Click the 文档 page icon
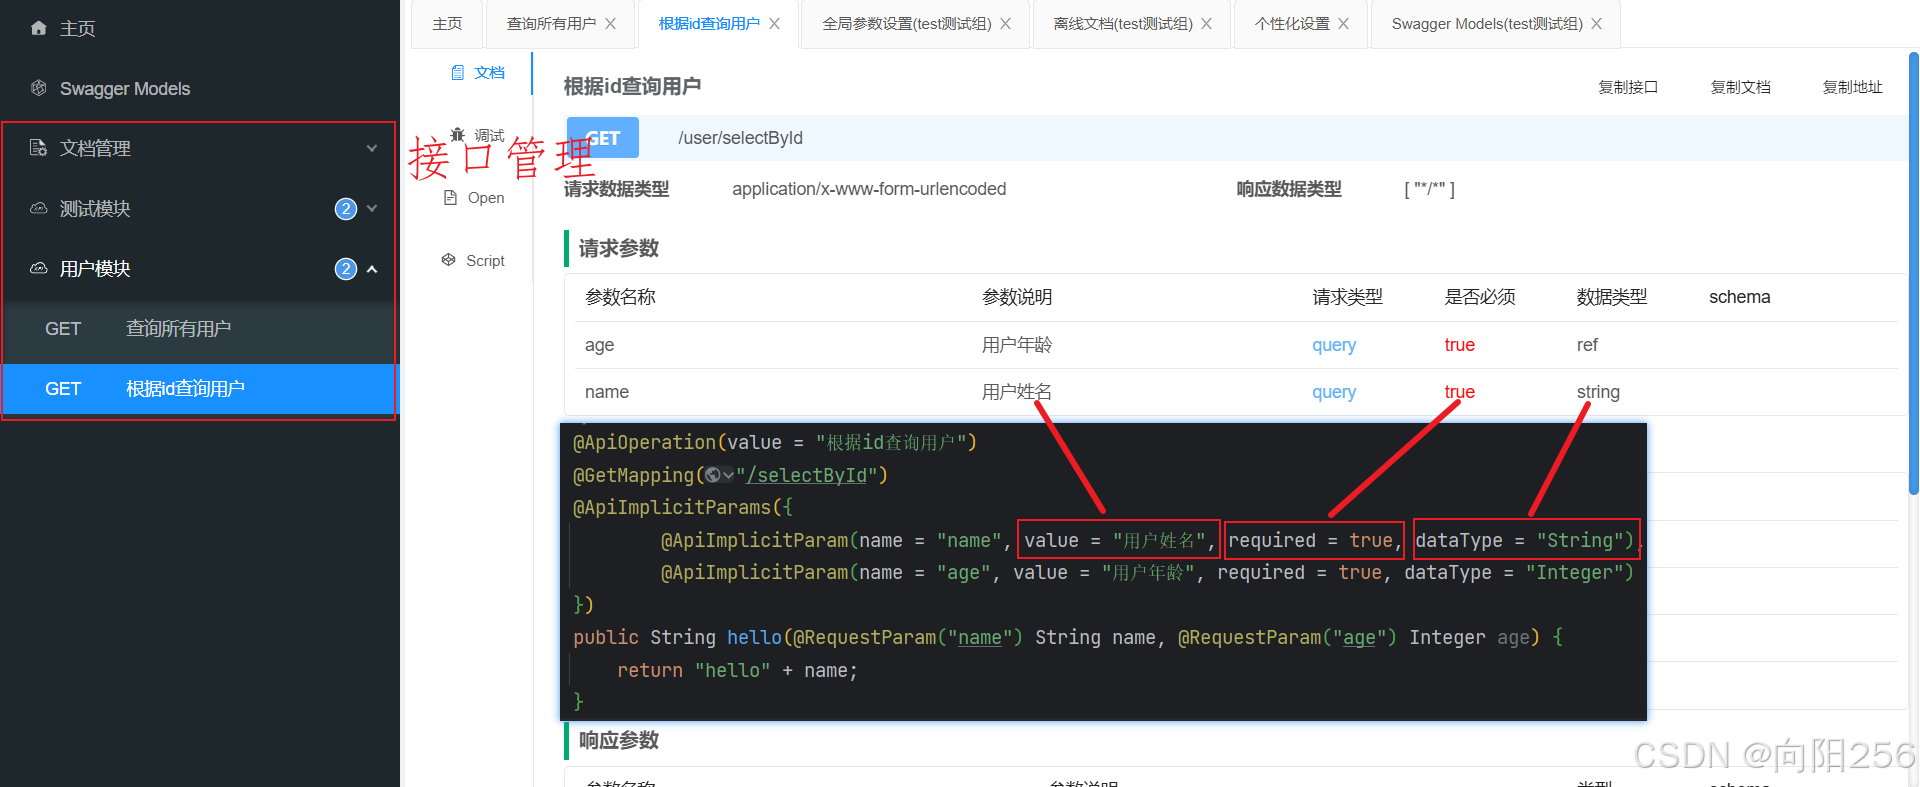Viewport: 1920px width, 787px height. (458, 72)
